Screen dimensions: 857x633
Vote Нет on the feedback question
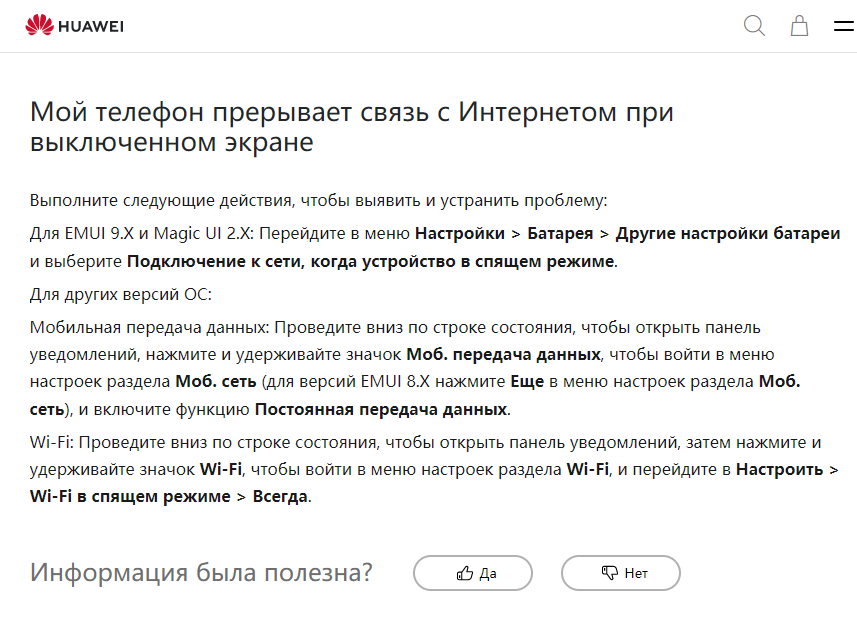(621, 573)
